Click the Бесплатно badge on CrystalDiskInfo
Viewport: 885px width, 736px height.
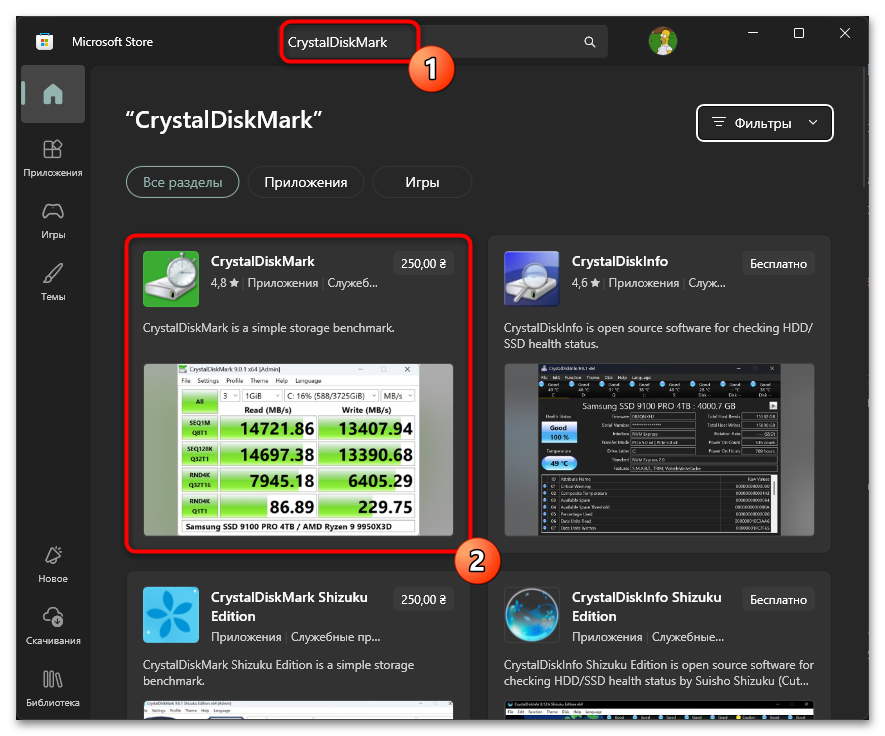[x=778, y=264]
